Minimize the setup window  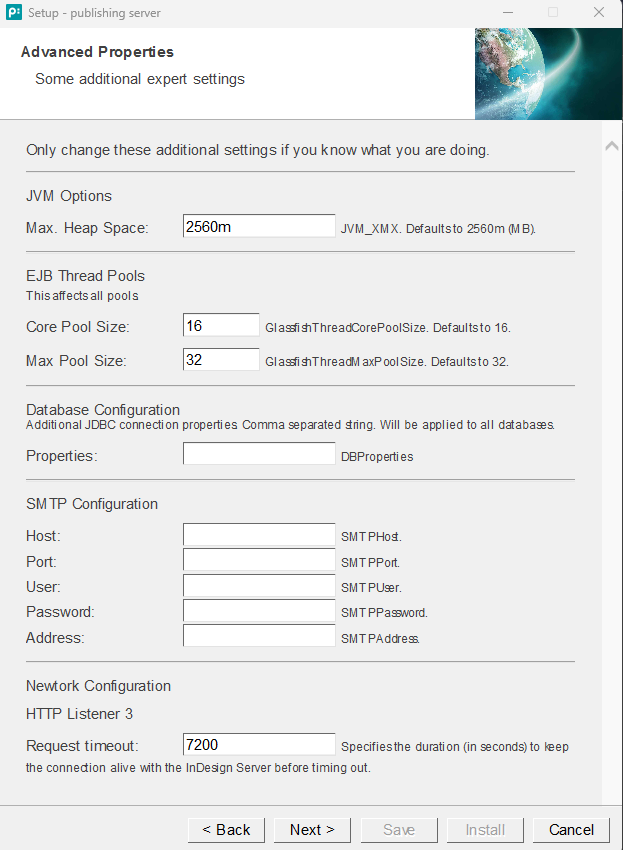(x=507, y=13)
